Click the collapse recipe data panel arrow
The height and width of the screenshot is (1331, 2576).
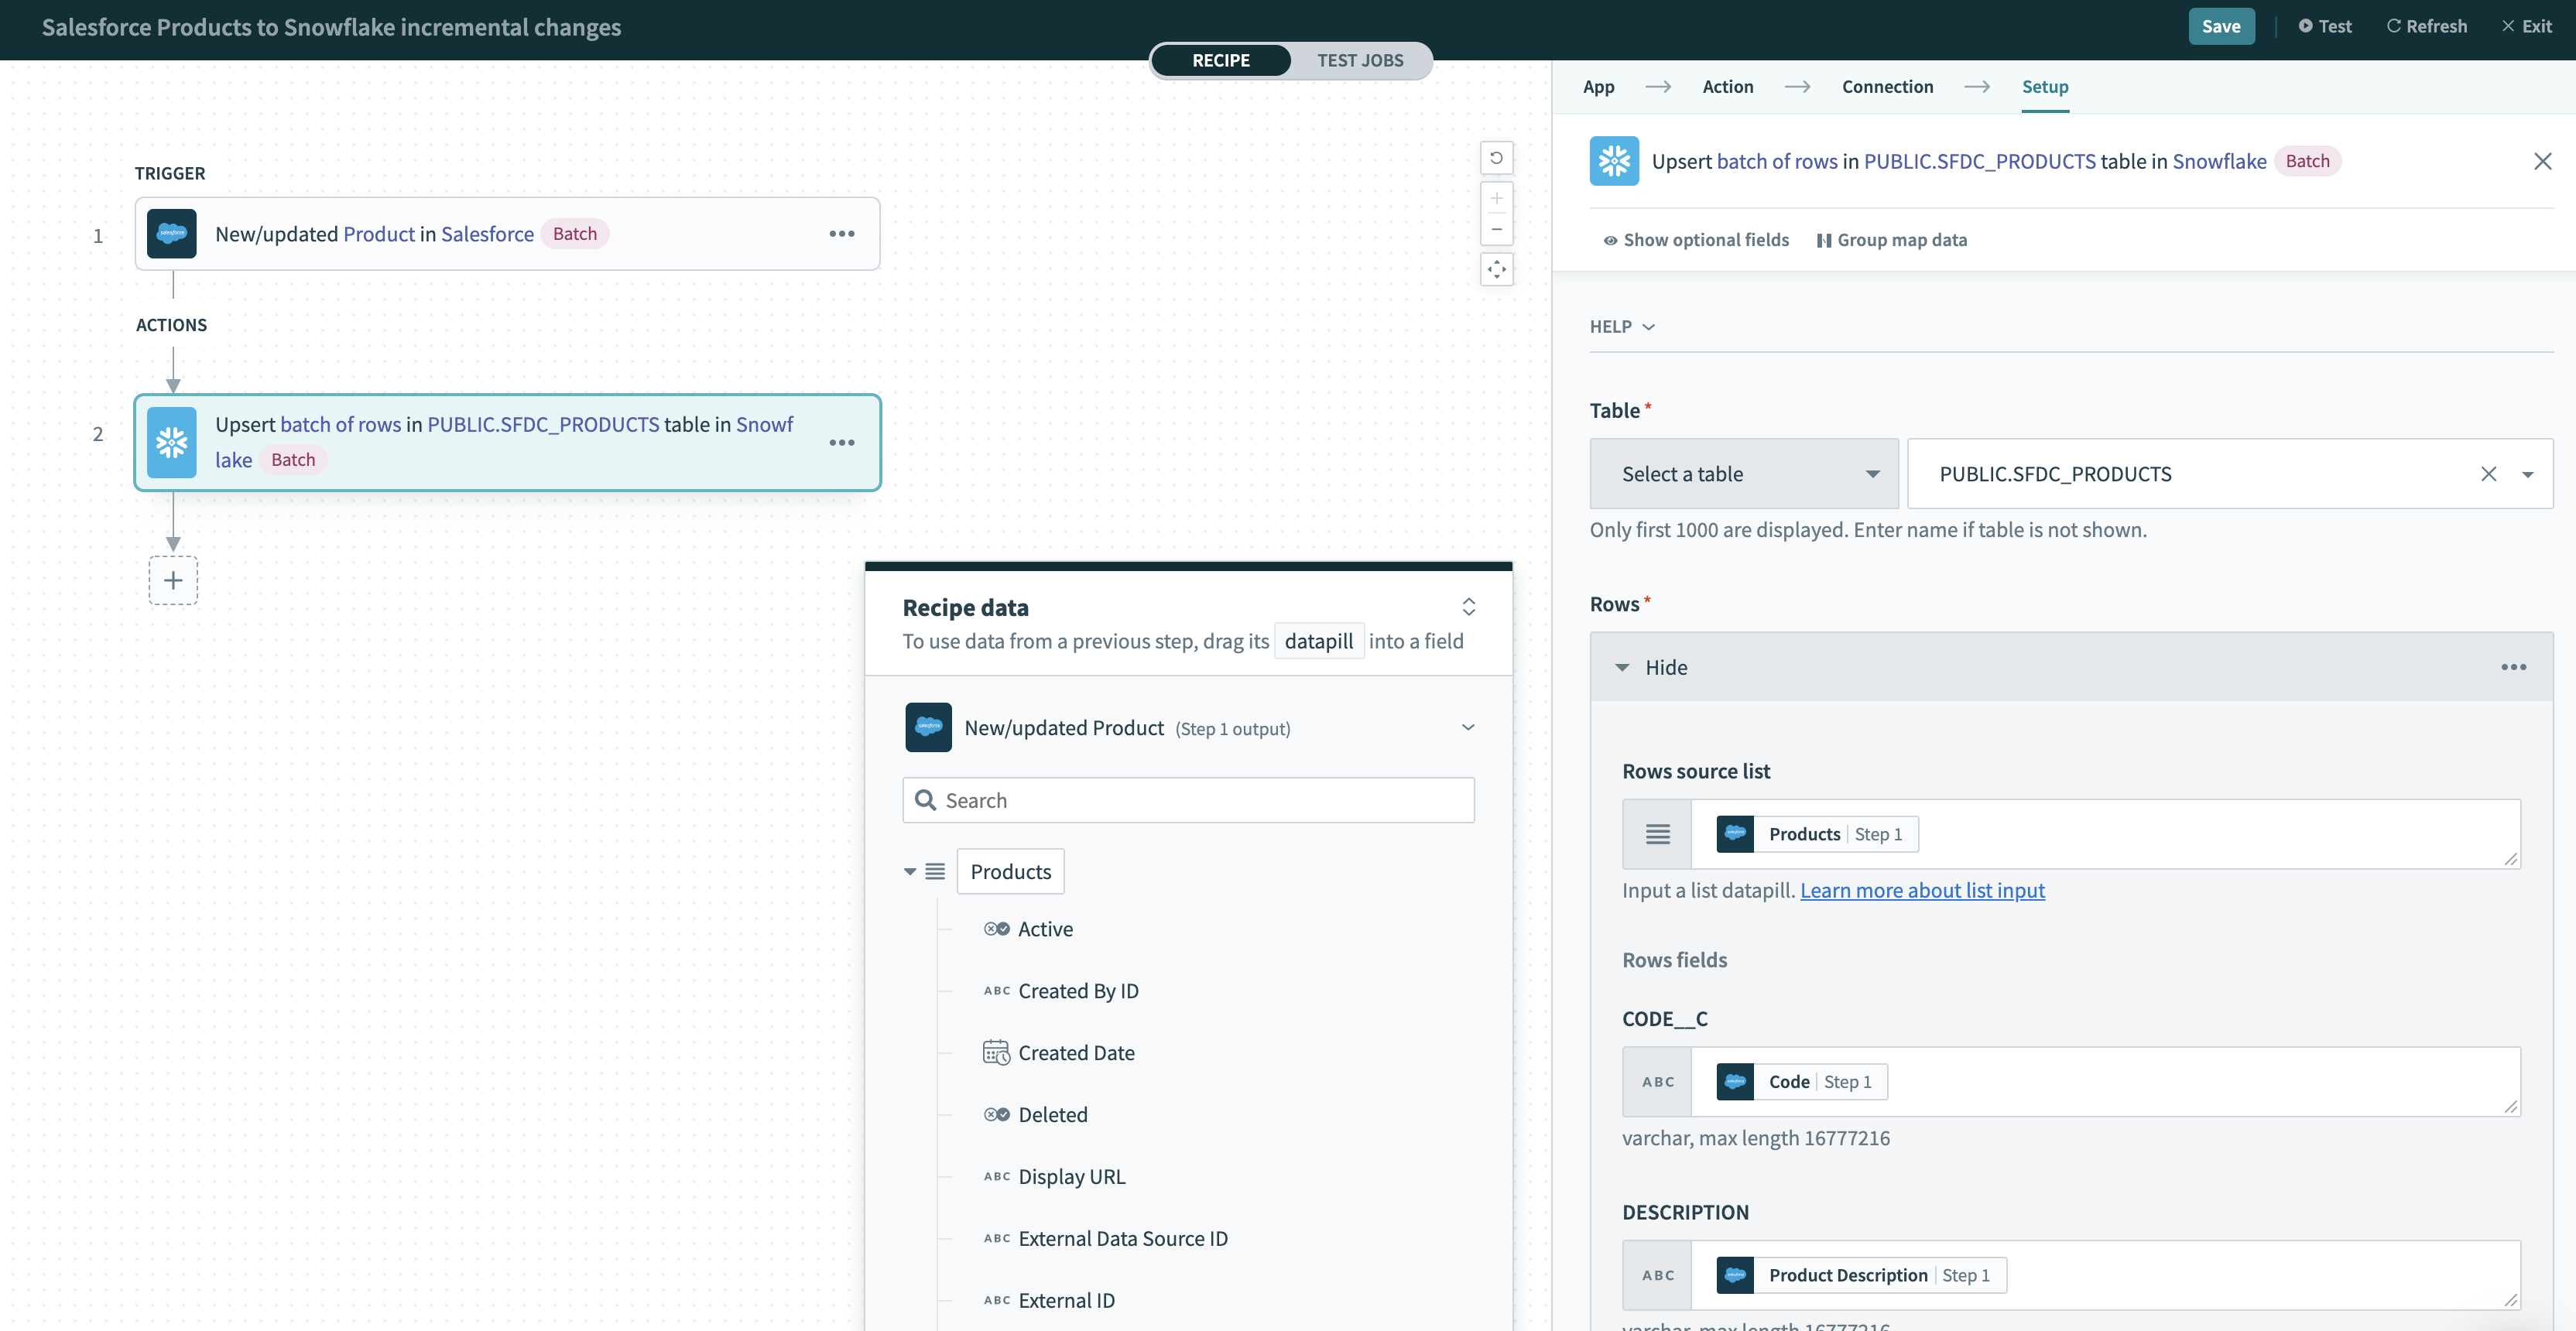coord(1469,606)
